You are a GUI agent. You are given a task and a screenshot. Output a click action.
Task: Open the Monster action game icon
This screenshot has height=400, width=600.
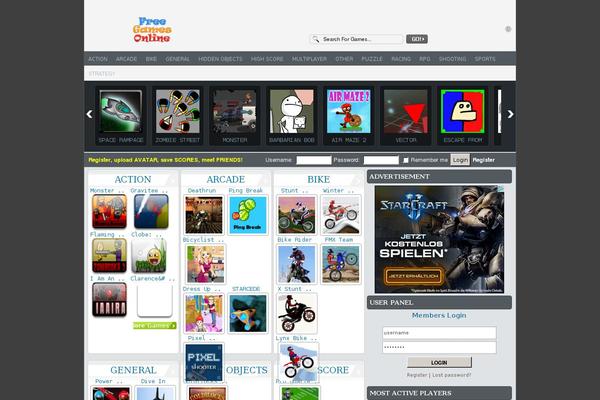(x=109, y=211)
